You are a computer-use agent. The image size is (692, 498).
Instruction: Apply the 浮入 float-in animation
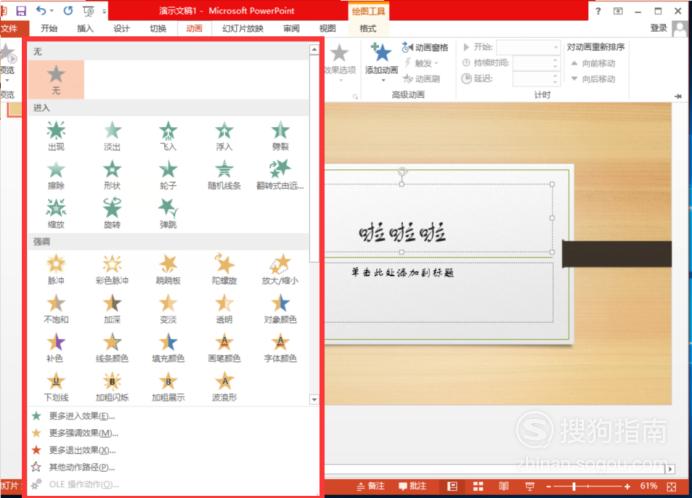click(x=224, y=136)
